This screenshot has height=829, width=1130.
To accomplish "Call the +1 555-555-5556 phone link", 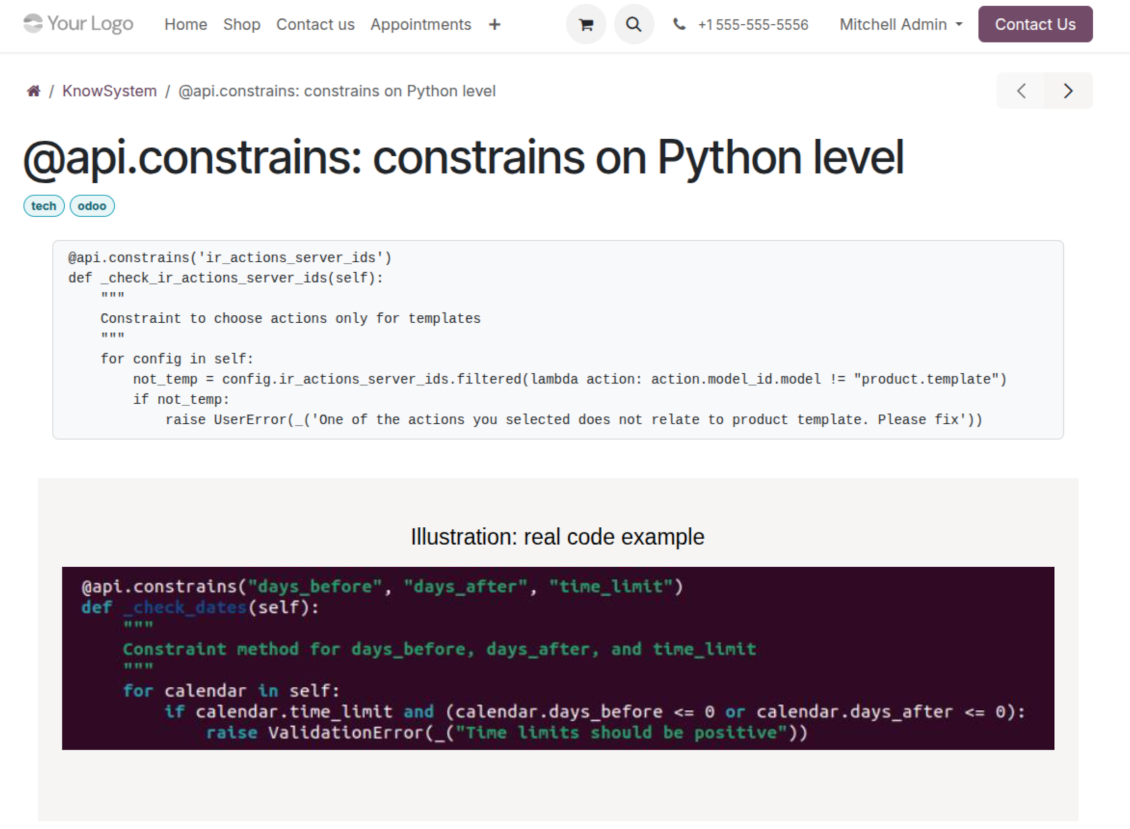I will pyautogui.click(x=753, y=24).
